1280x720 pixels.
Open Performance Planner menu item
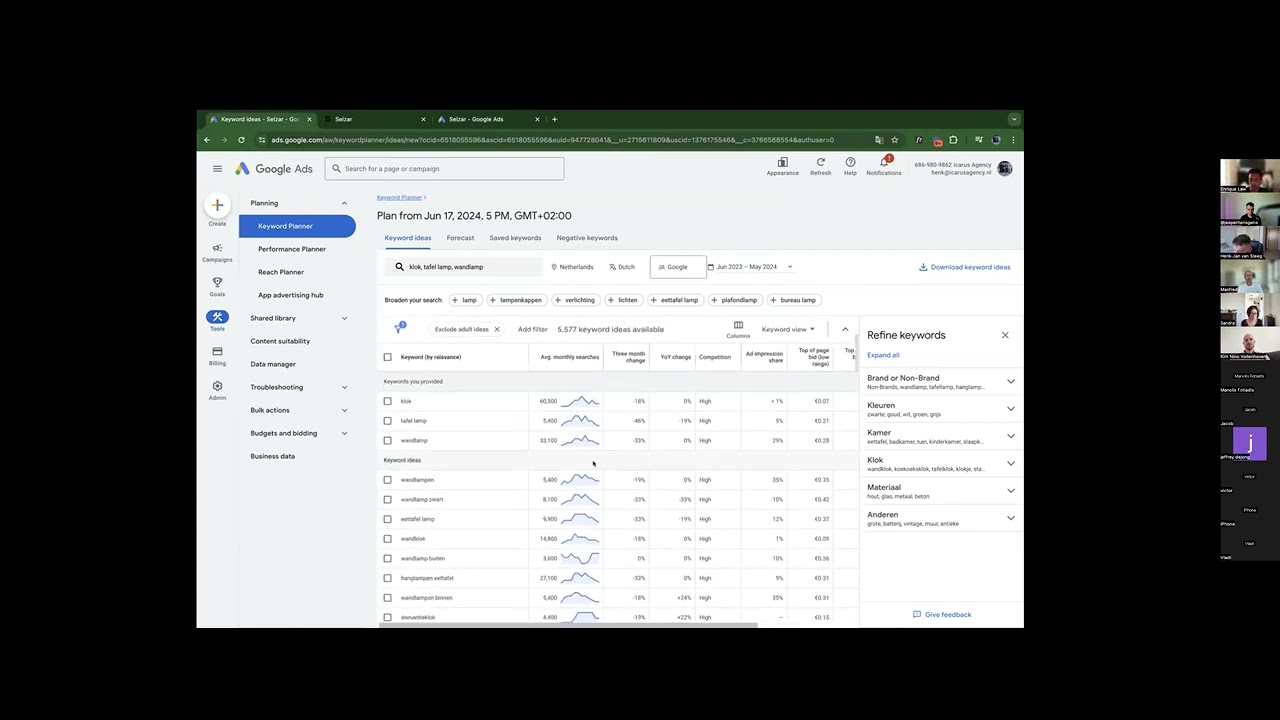pyautogui.click(x=292, y=249)
